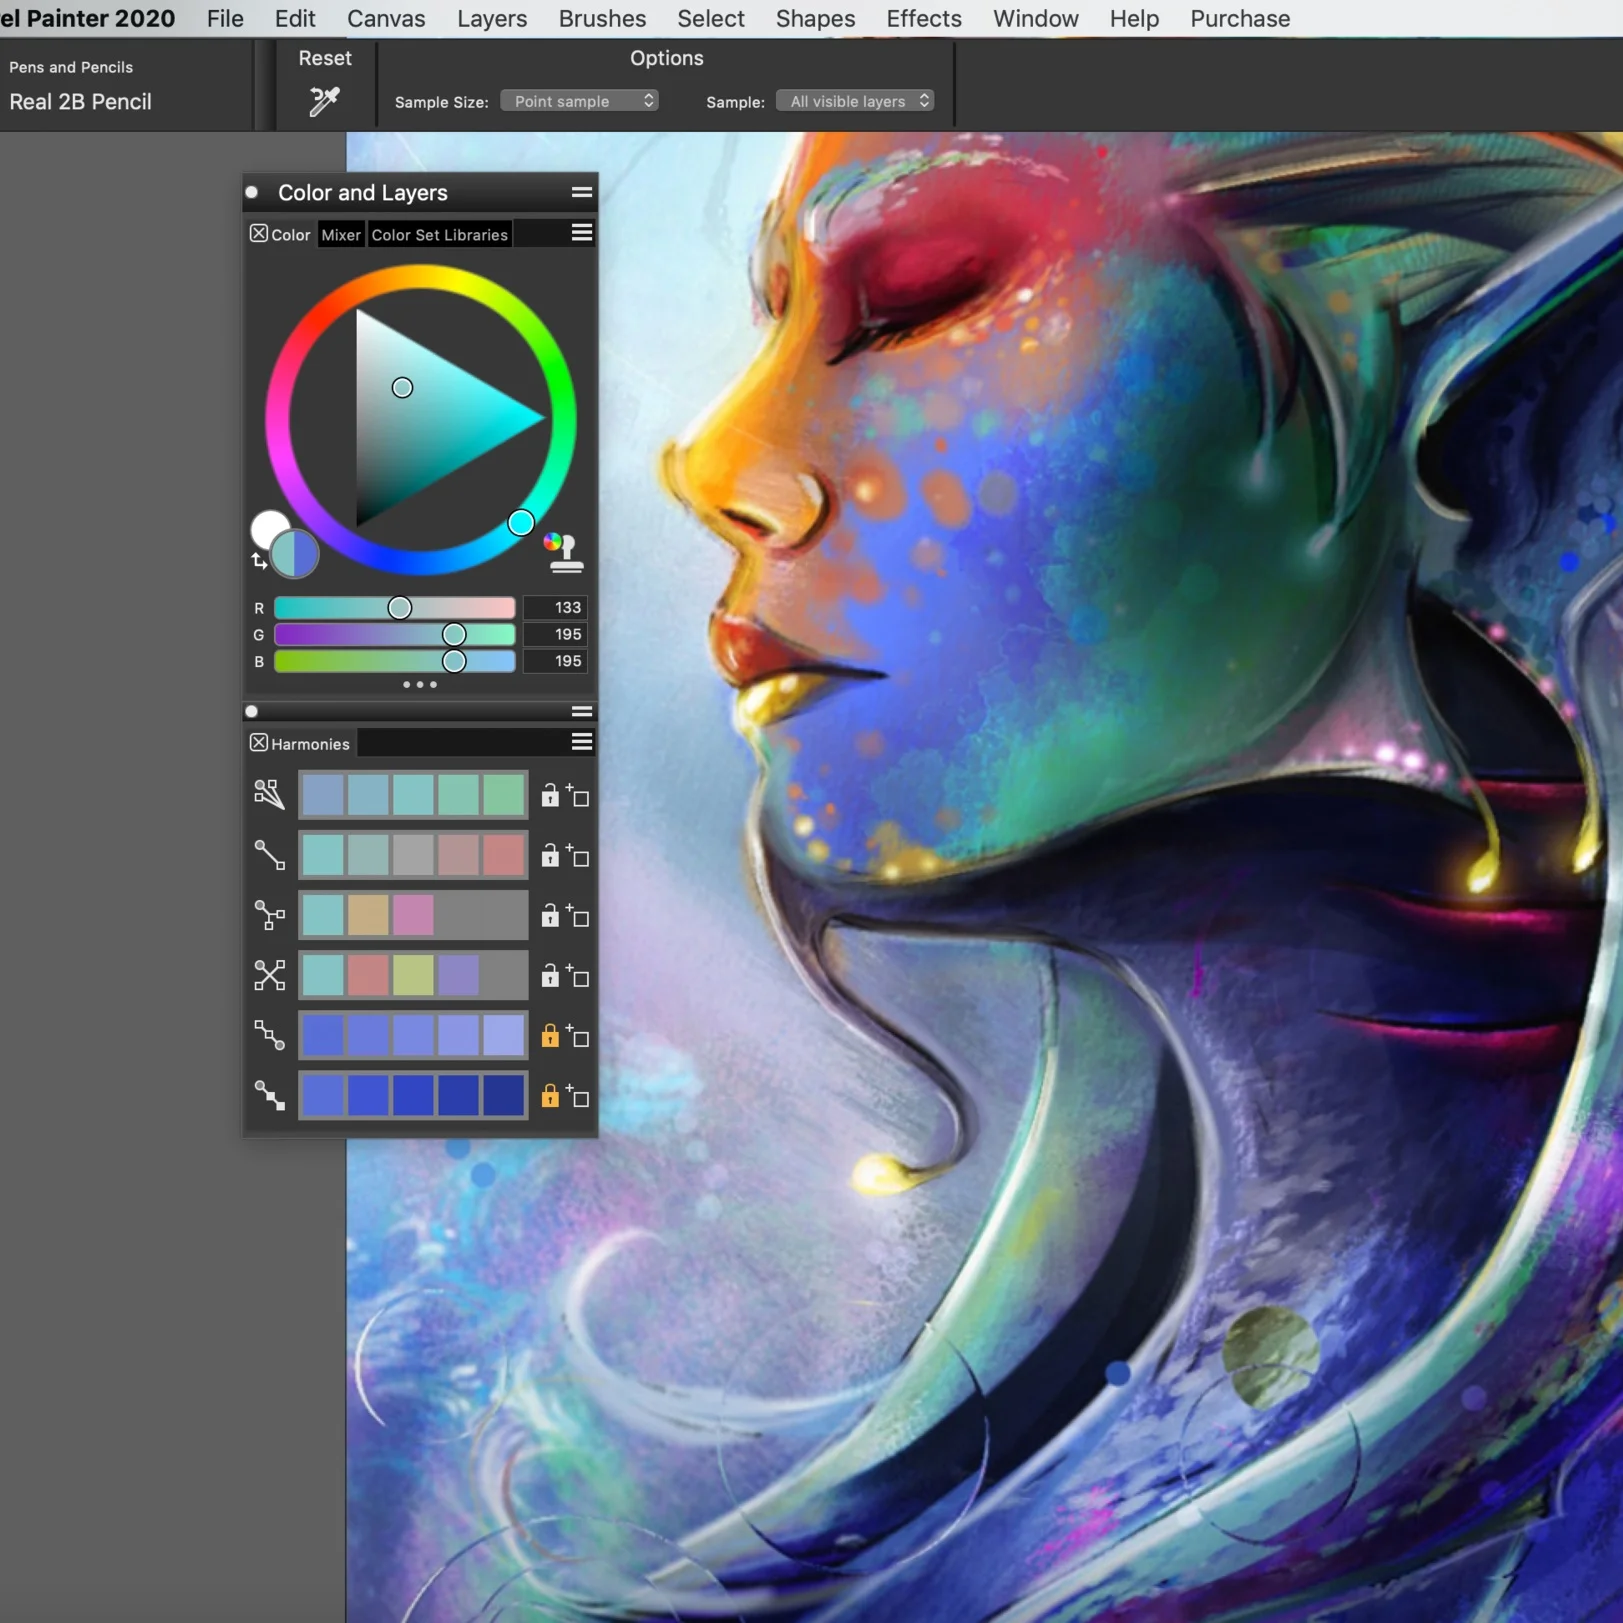The image size is (1623, 1623).
Task: Open the Purchase menu
Action: pyautogui.click(x=1240, y=18)
